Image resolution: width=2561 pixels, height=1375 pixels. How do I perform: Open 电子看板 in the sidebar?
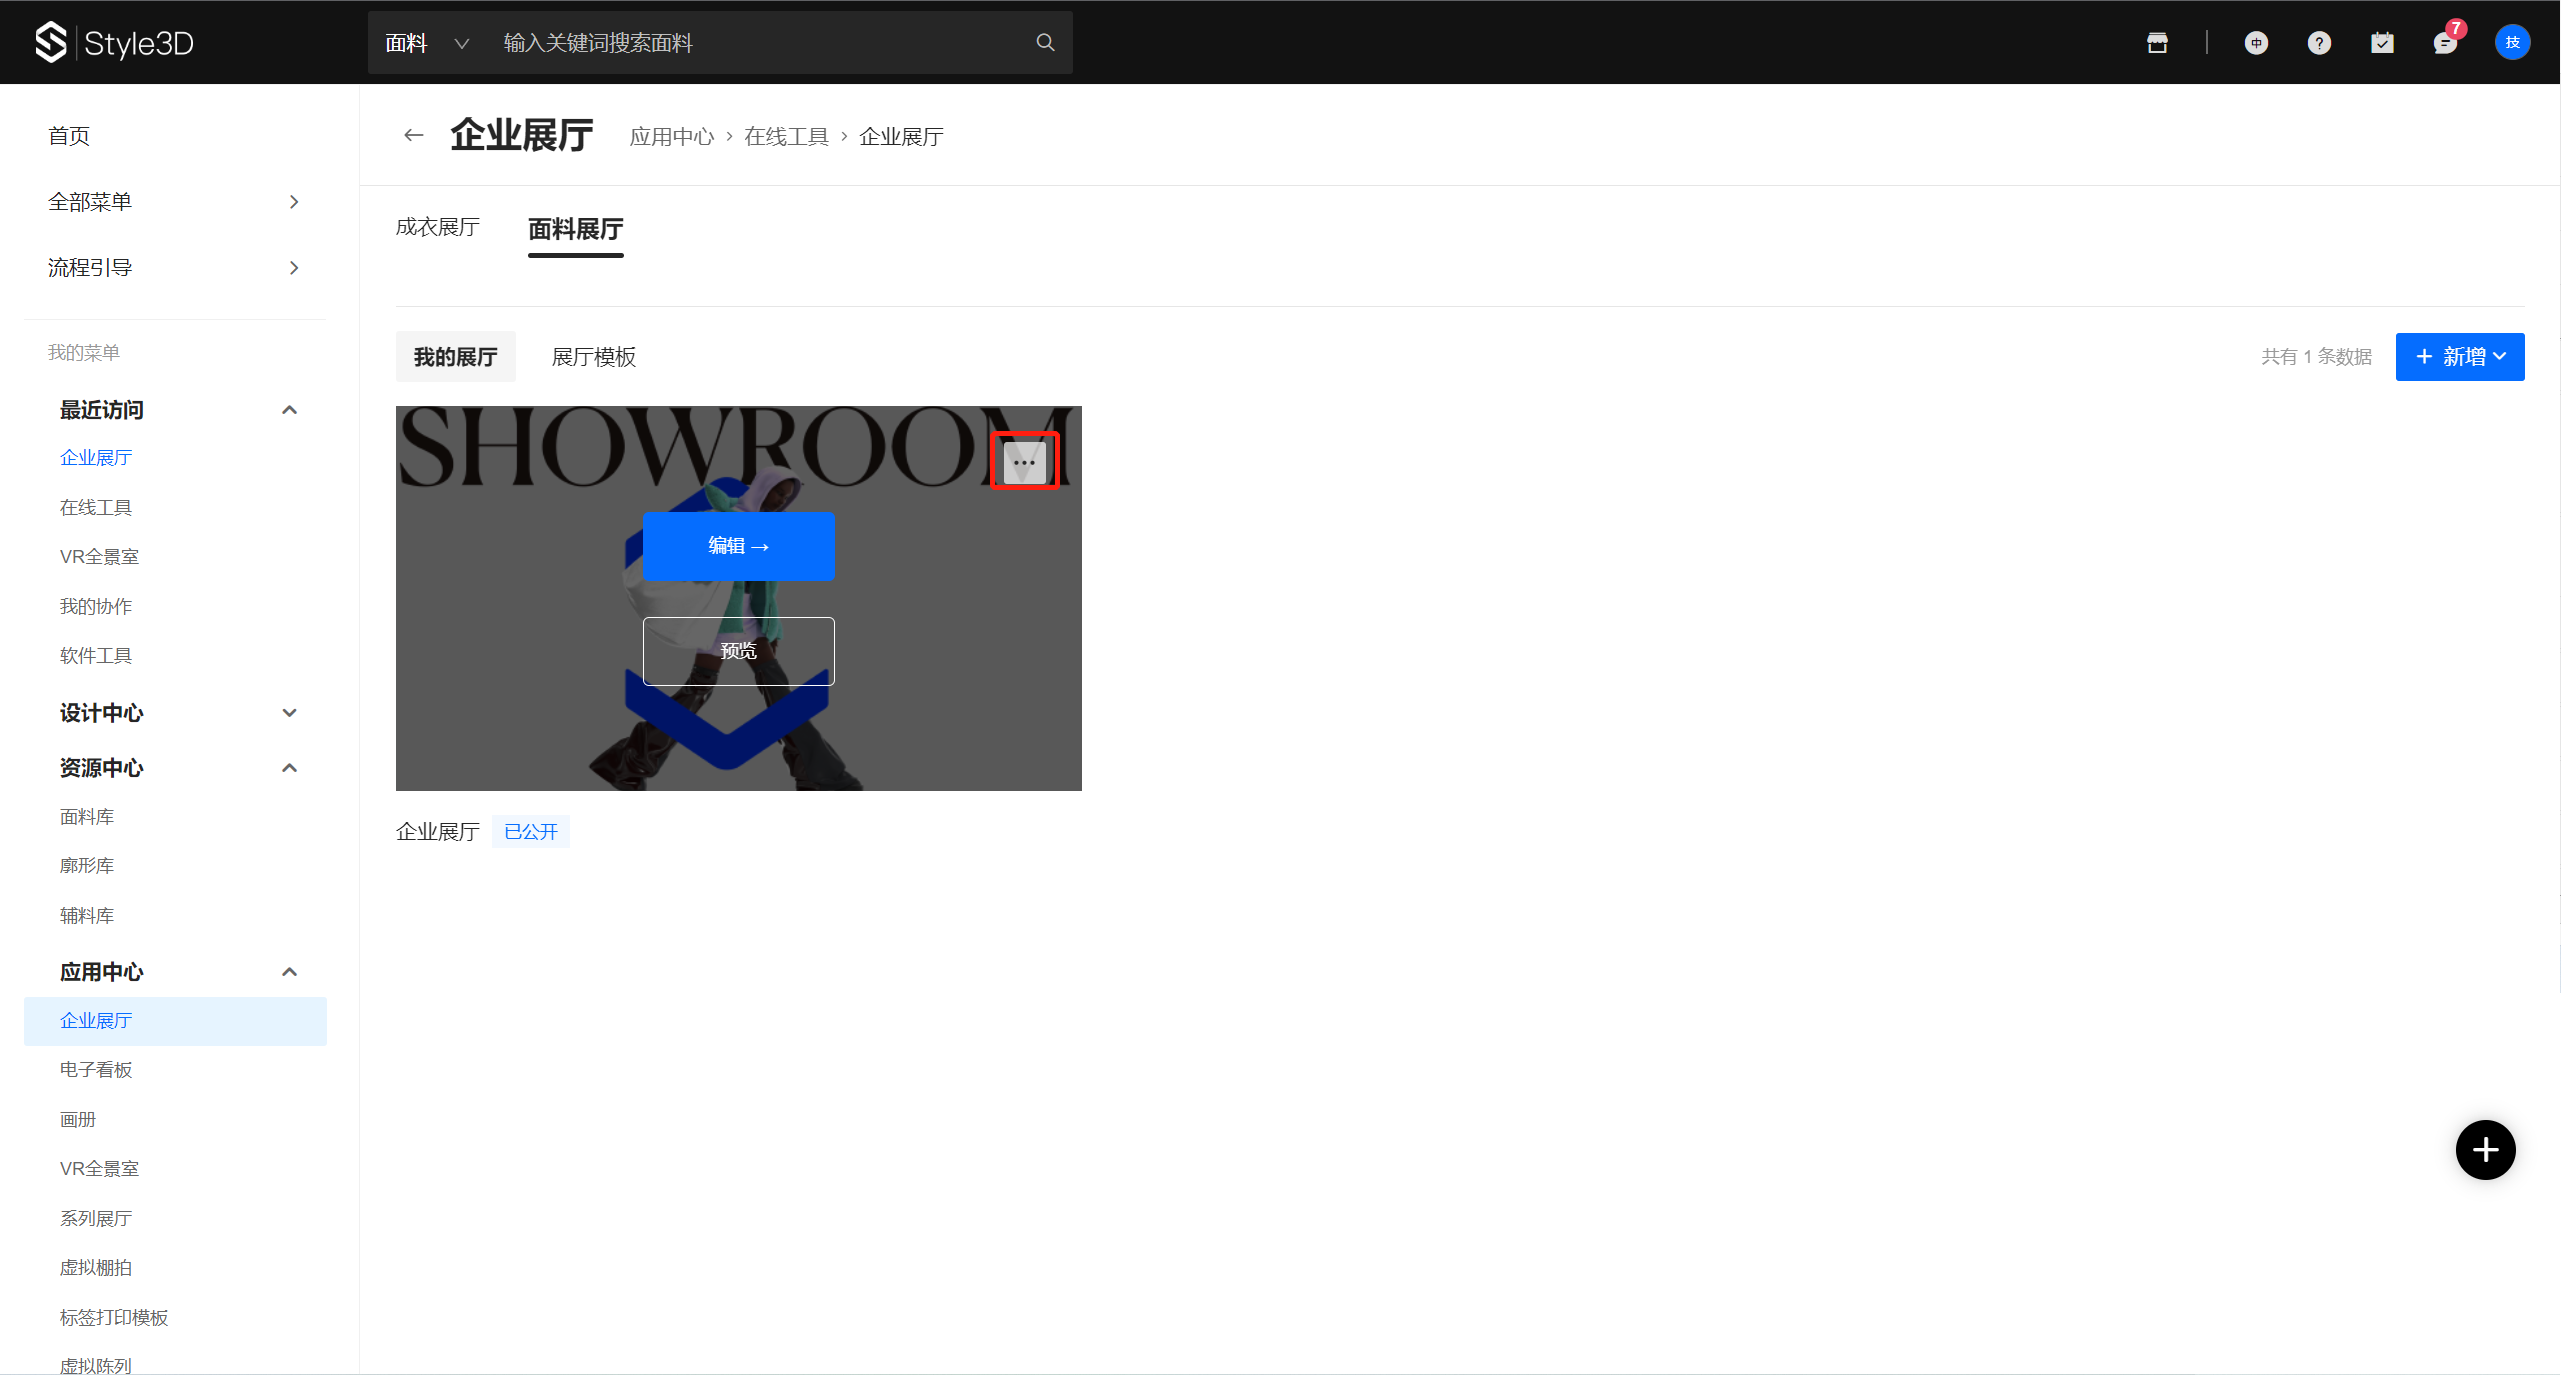pyautogui.click(x=95, y=1070)
